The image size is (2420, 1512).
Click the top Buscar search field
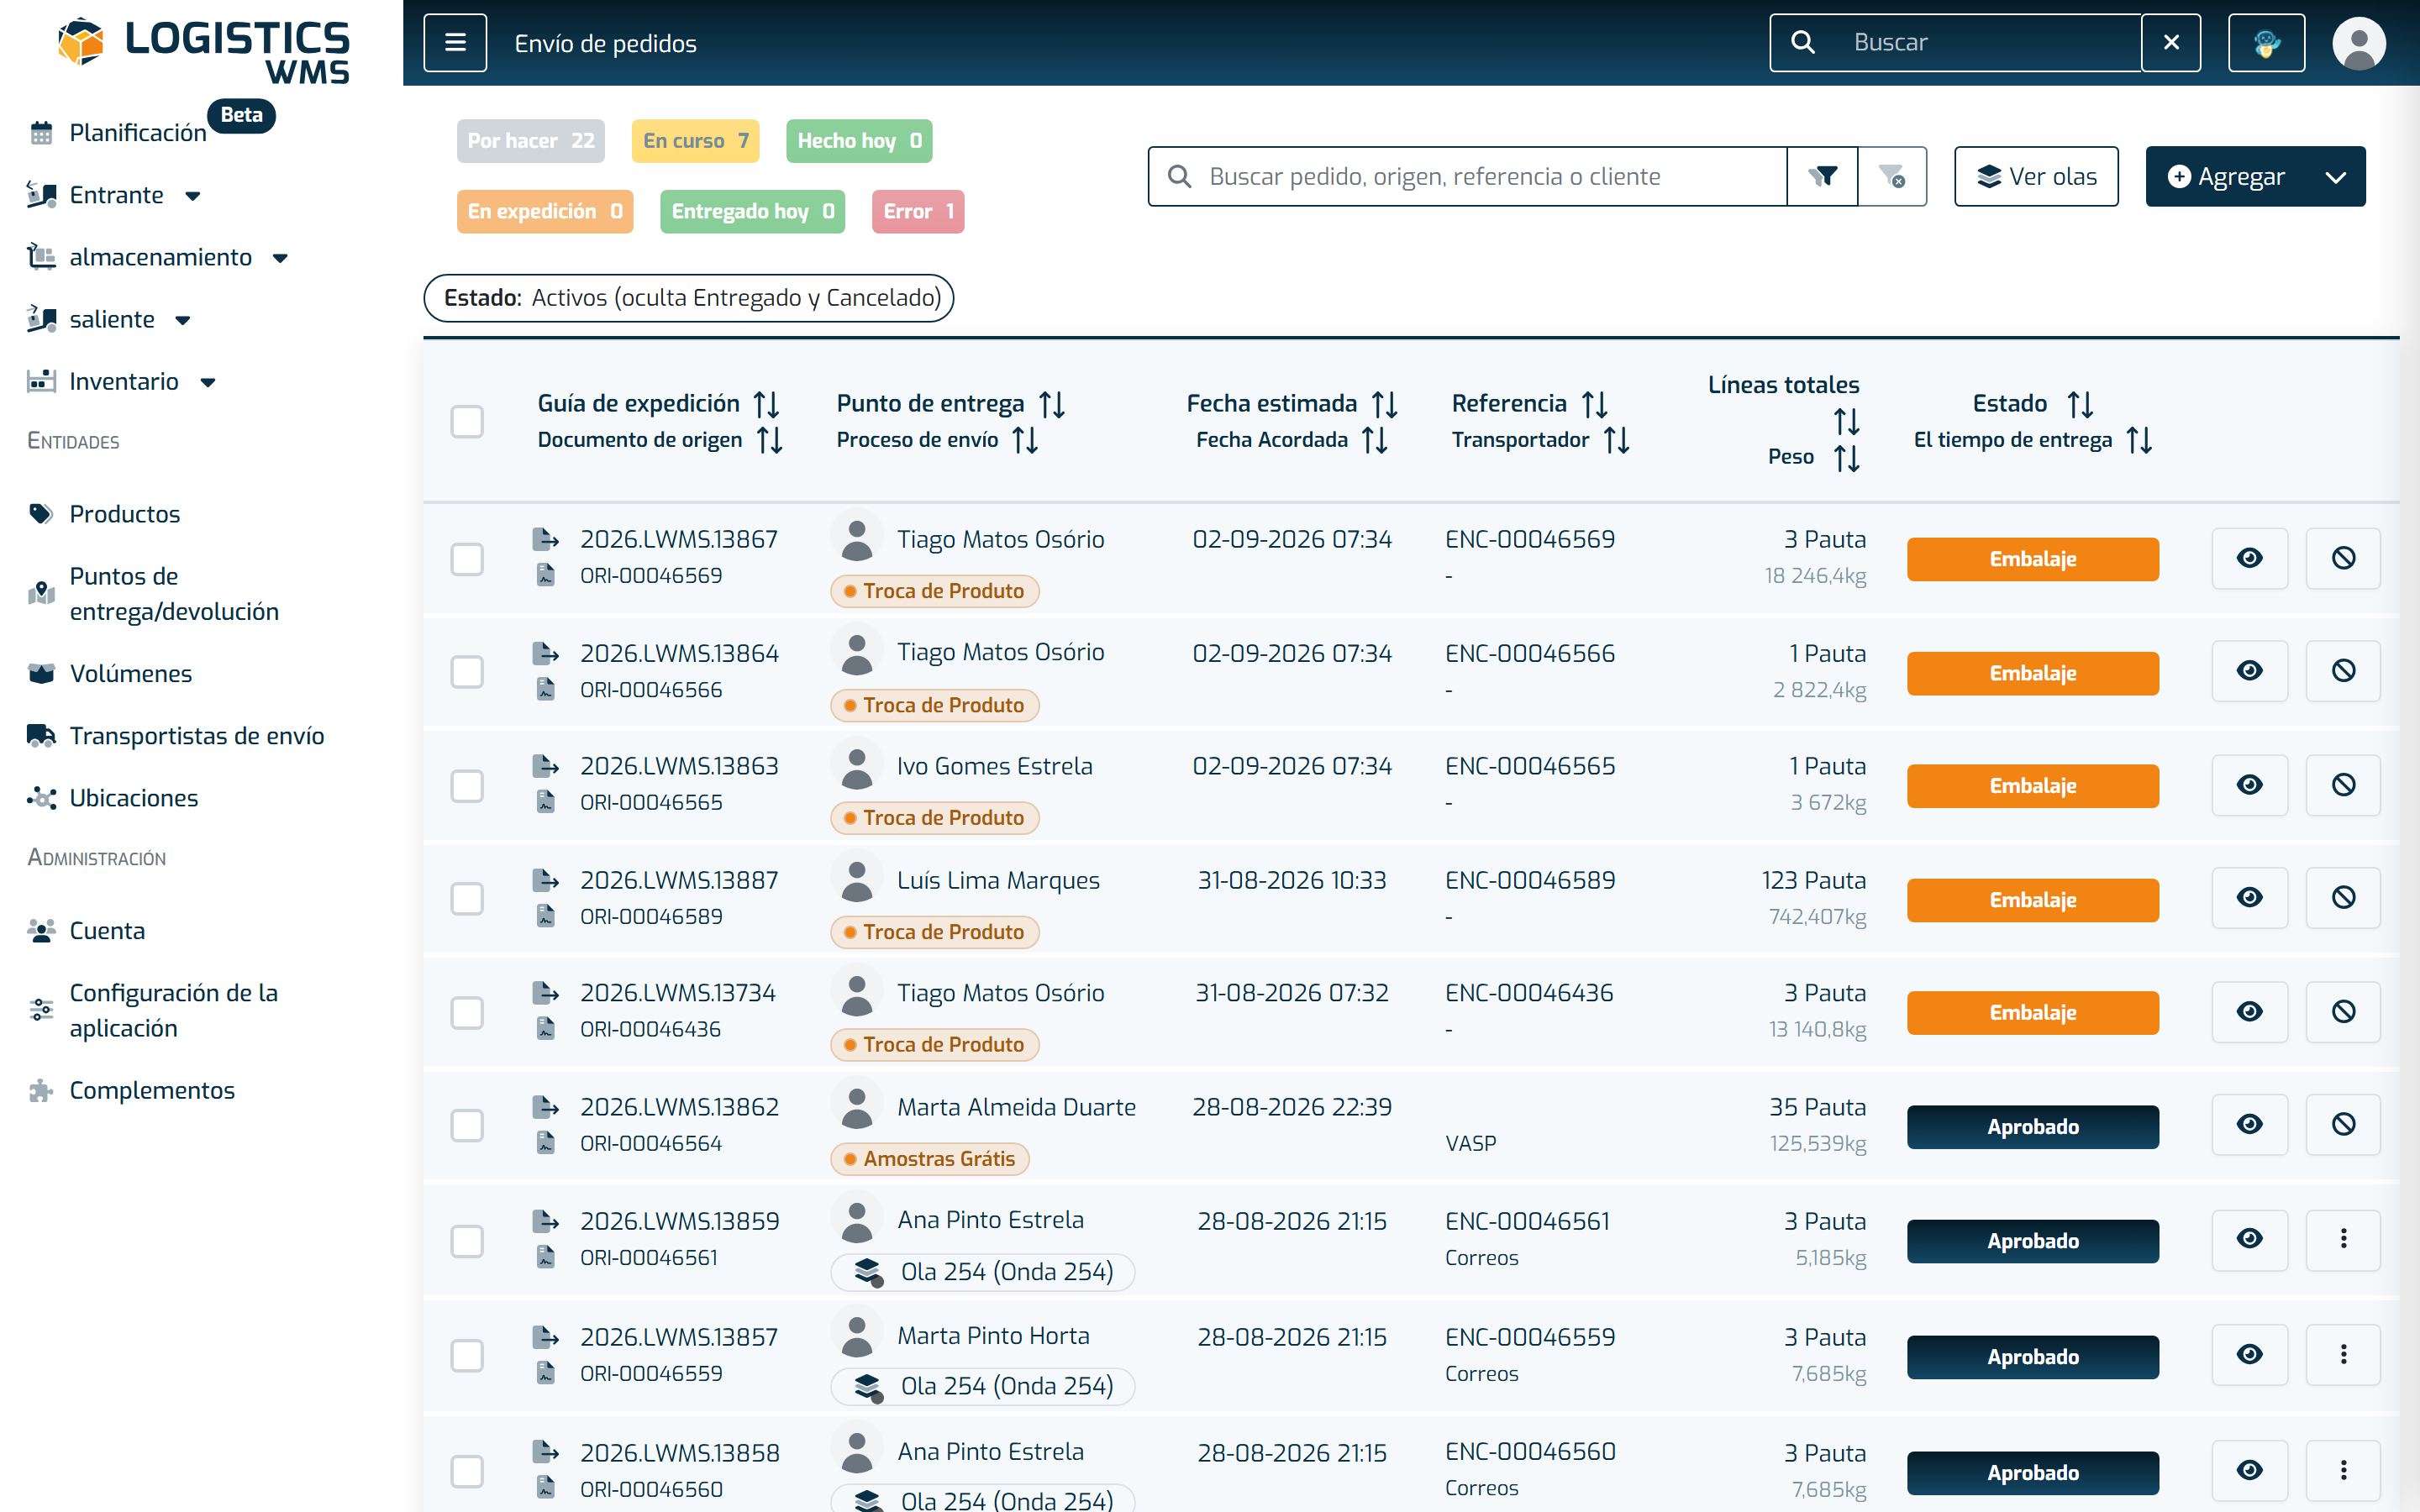[1955, 42]
